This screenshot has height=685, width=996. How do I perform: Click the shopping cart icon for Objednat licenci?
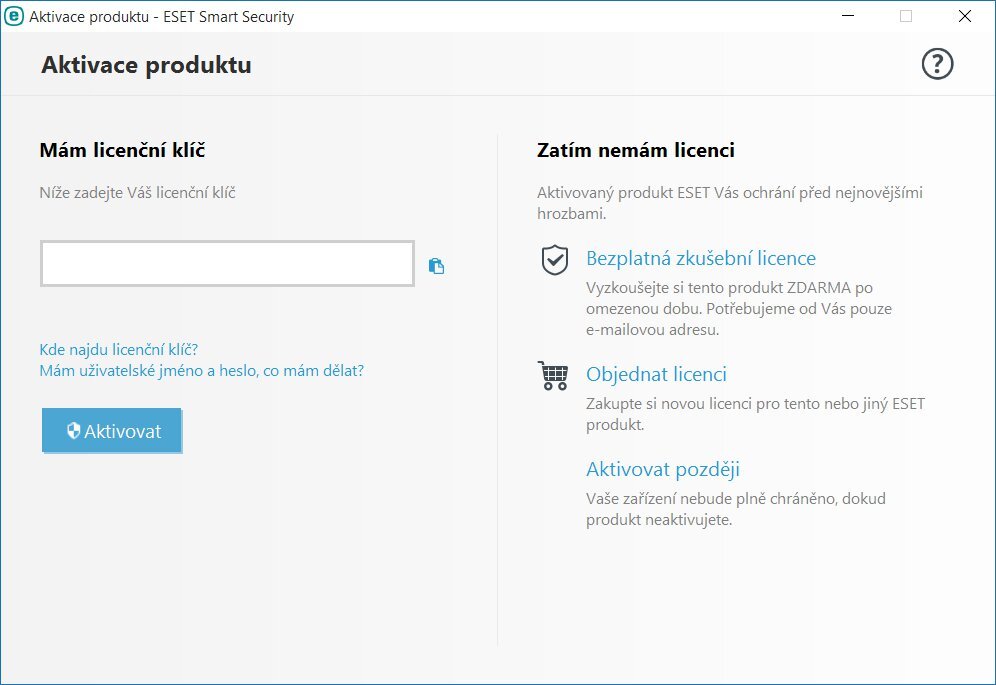[552, 377]
